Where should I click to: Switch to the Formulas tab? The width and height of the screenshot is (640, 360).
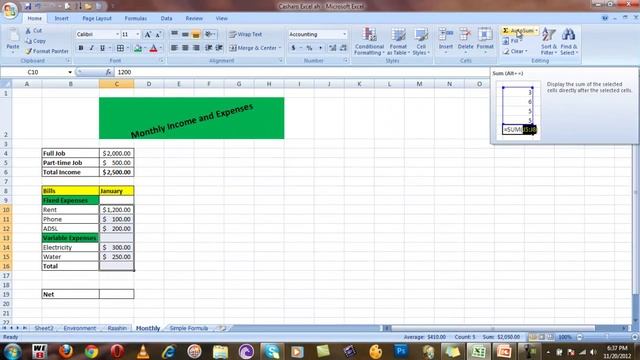(x=136, y=18)
